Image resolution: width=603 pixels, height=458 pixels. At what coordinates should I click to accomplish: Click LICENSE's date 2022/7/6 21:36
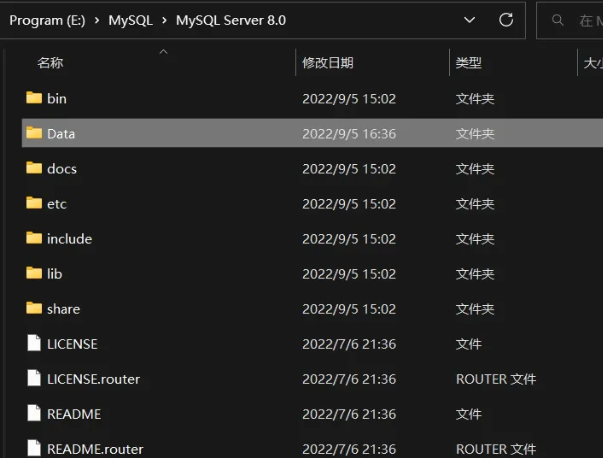click(349, 344)
